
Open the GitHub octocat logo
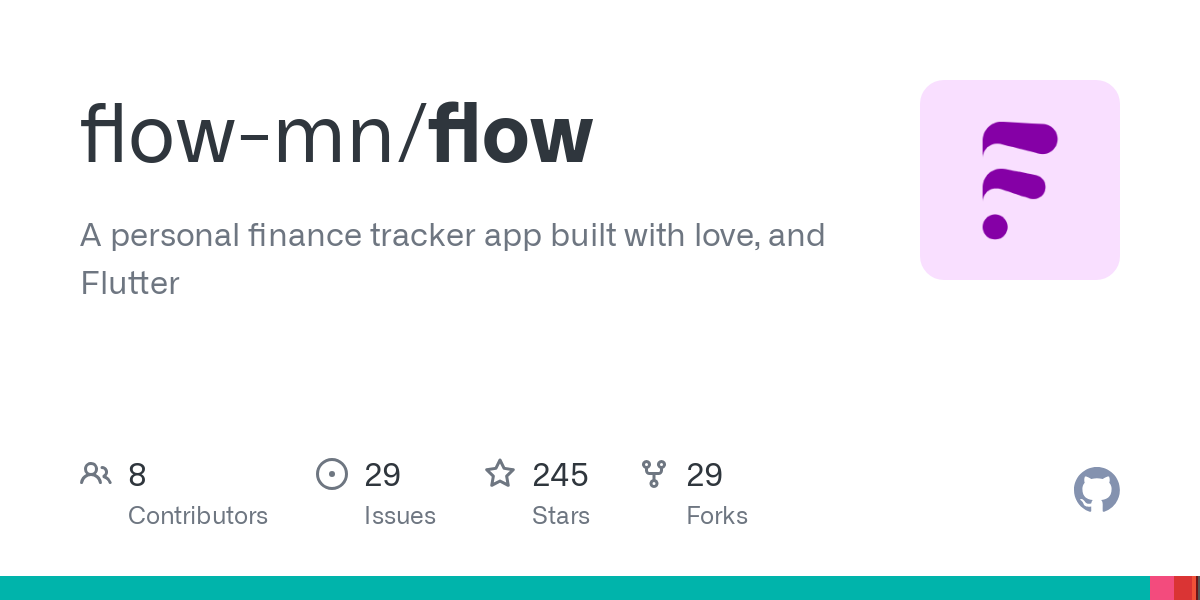click(1097, 490)
